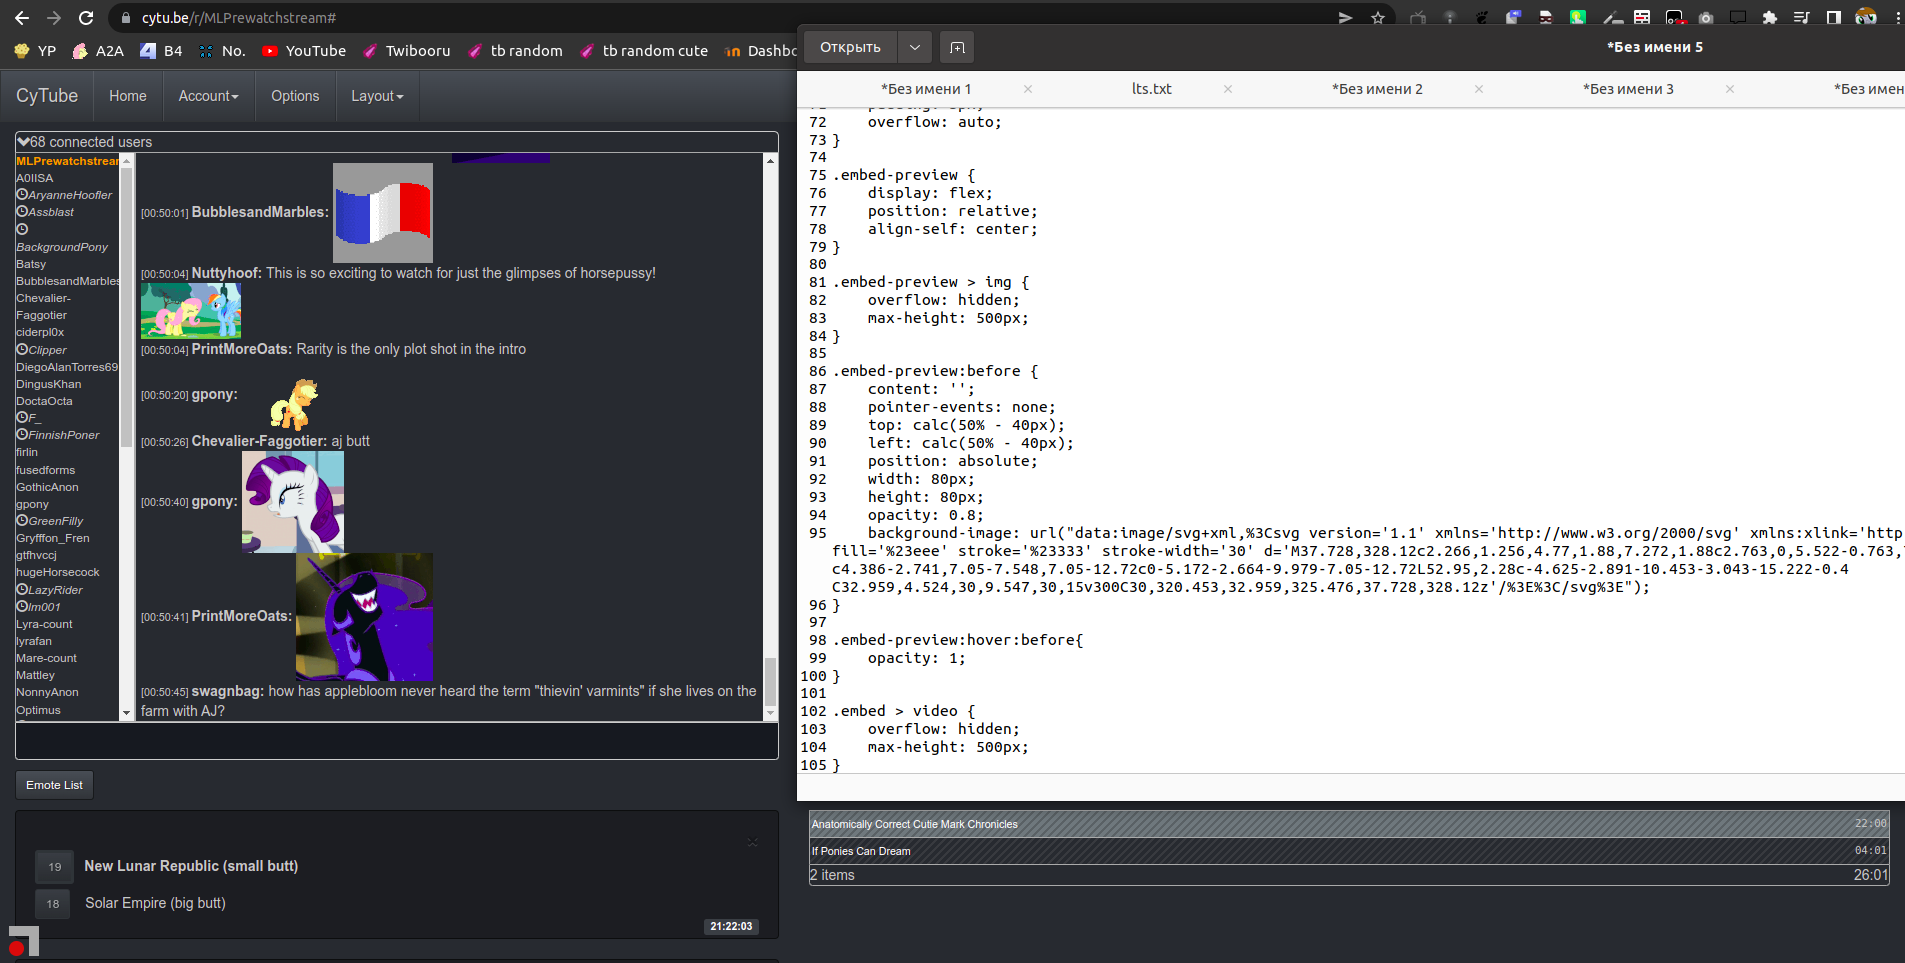1905x963 pixels.
Task: Click the speech bubble extension icon
Action: tap(1738, 18)
